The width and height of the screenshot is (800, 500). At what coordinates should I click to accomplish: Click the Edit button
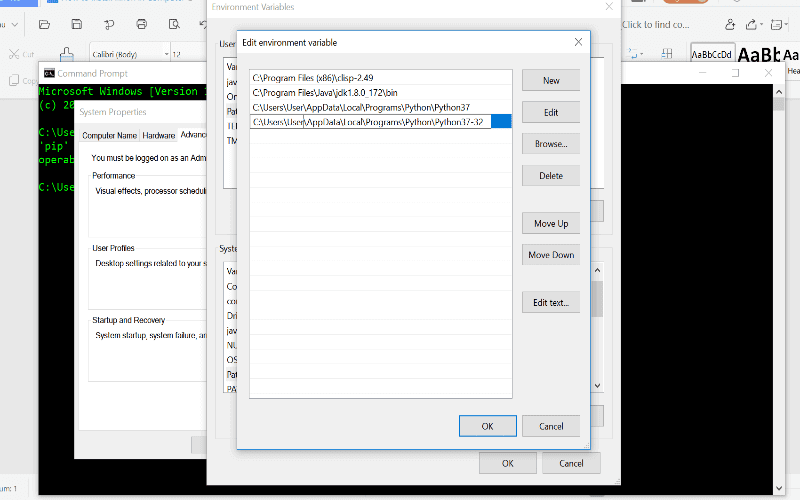(551, 112)
